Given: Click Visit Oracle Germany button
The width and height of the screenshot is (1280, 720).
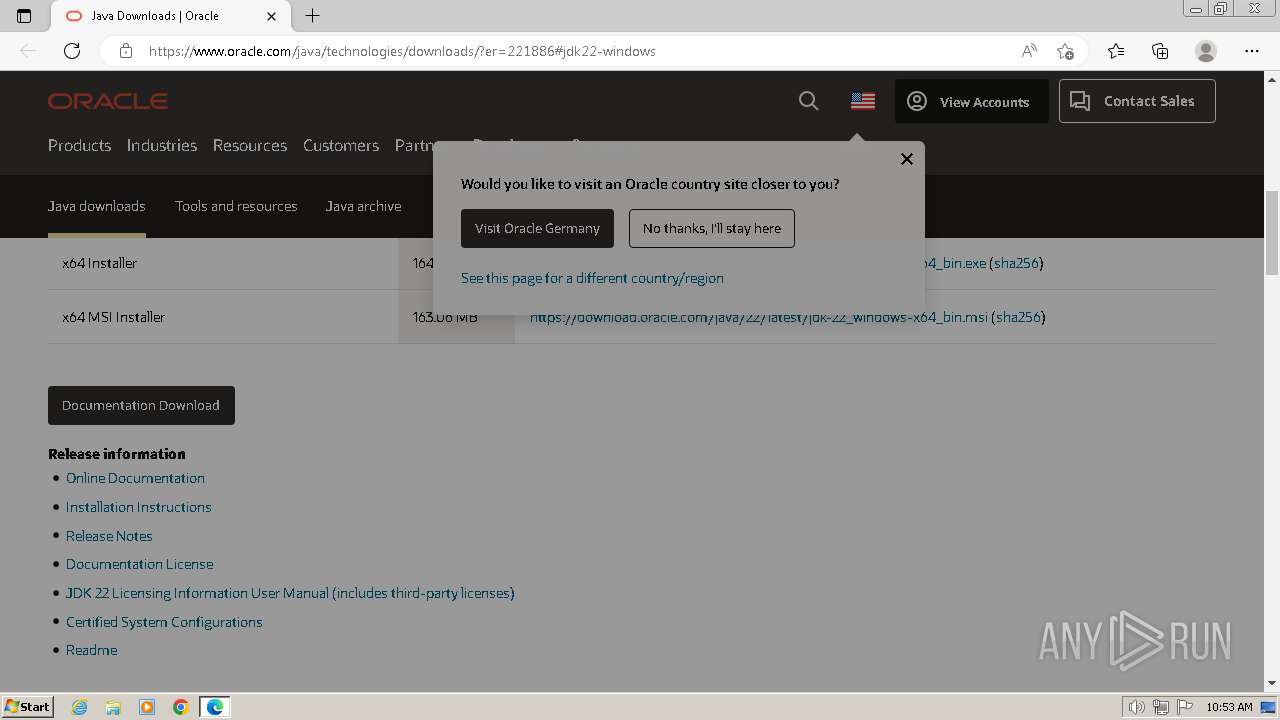Looking at the screenshot, I should pyautogui.click(x=537, y=228).
